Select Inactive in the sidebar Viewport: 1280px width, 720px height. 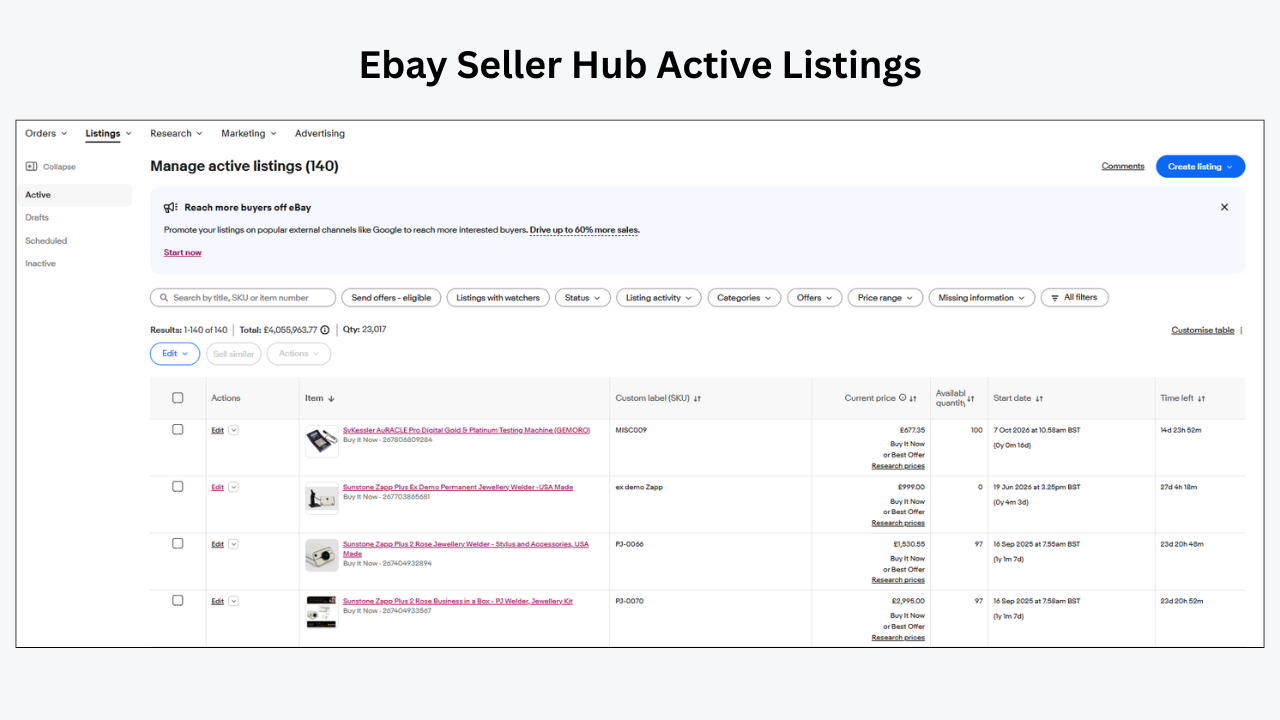(x=41, y=264)
